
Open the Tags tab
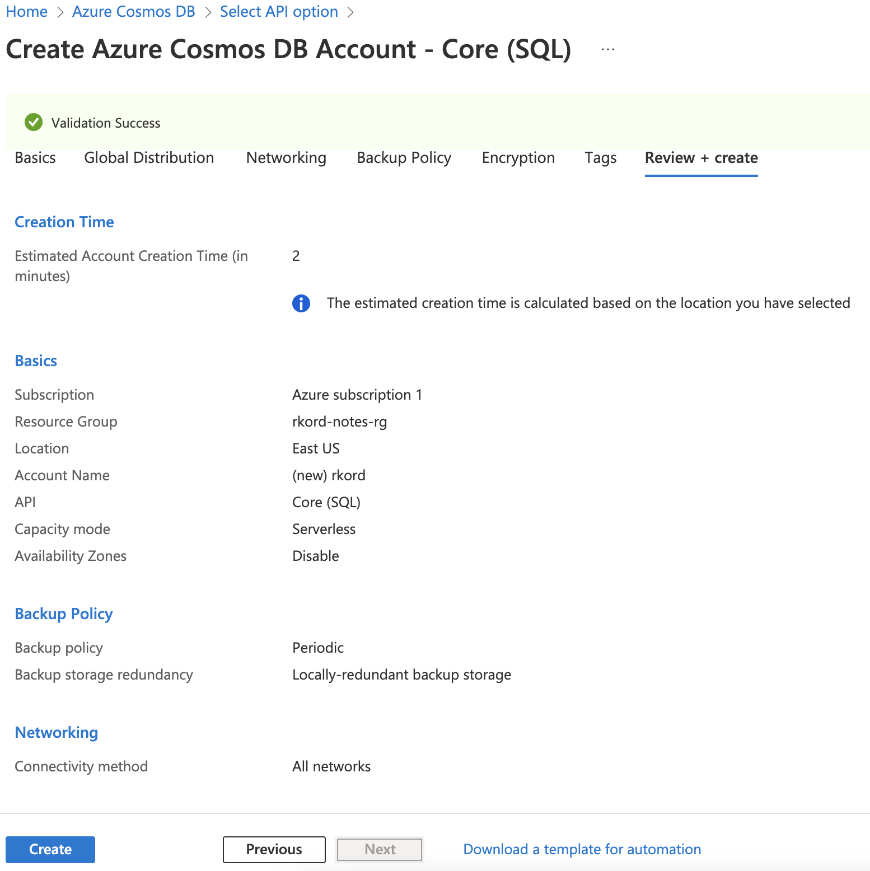[601, 158]
